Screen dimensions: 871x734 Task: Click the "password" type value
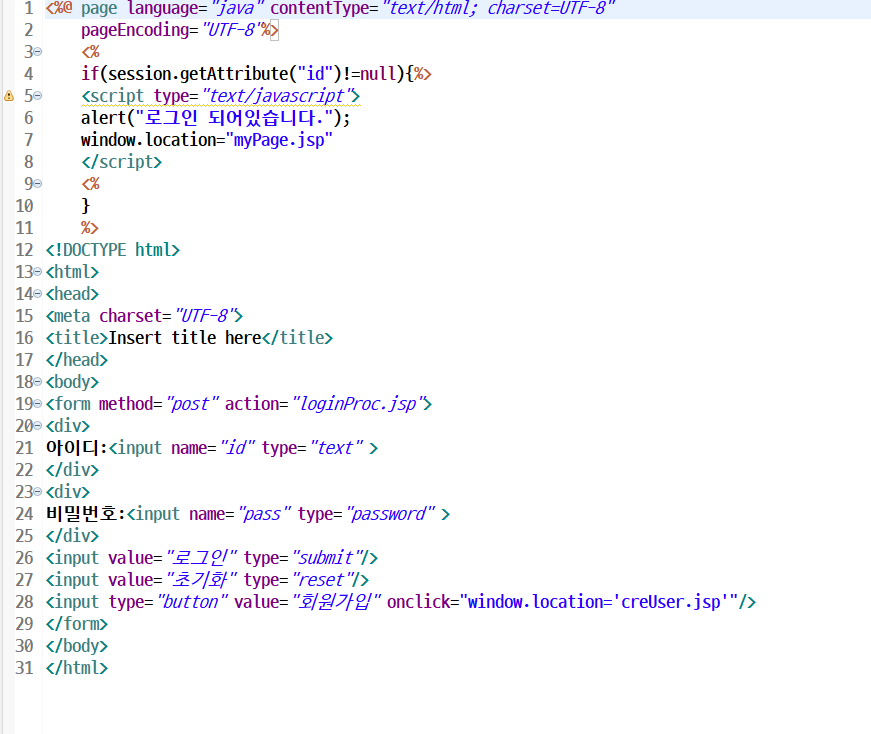(391, 514)
